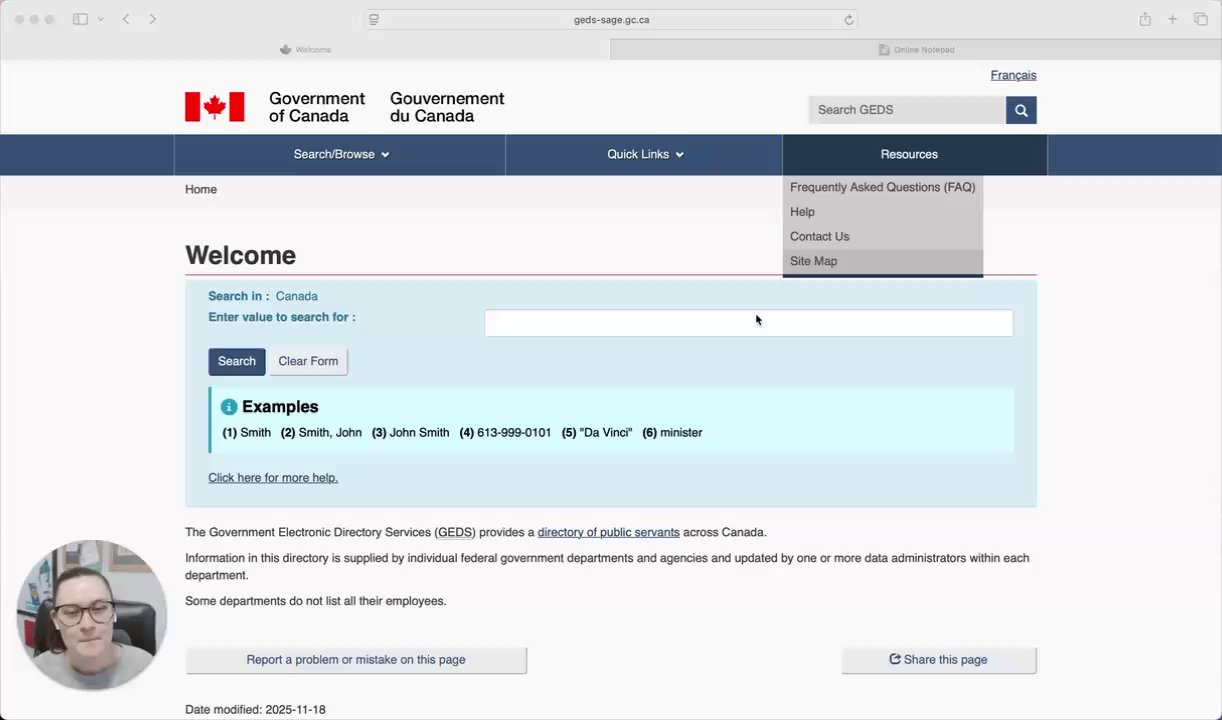The image size is (1222, 720).
Task: Open sidebar dropdown arrow in Safari toolbar
Action: pyautogui.click(x=100, y=19)
